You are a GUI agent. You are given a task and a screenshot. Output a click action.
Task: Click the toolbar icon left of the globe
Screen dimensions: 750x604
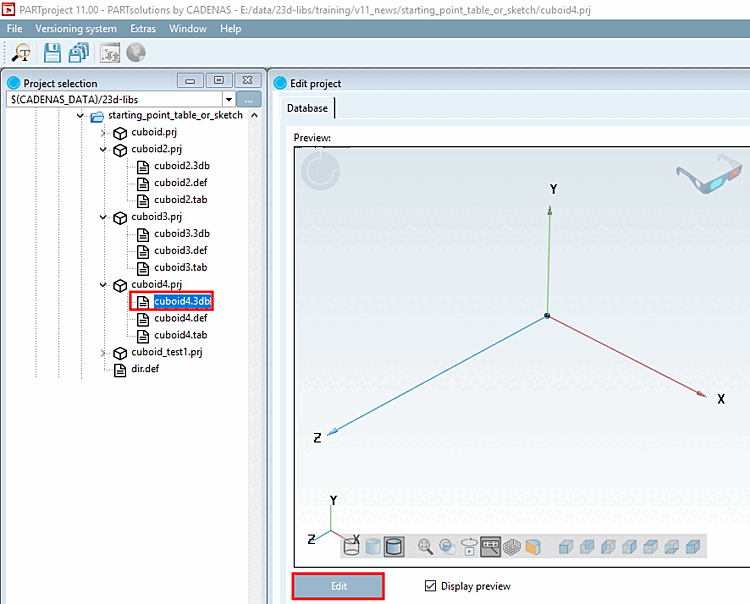110,53
